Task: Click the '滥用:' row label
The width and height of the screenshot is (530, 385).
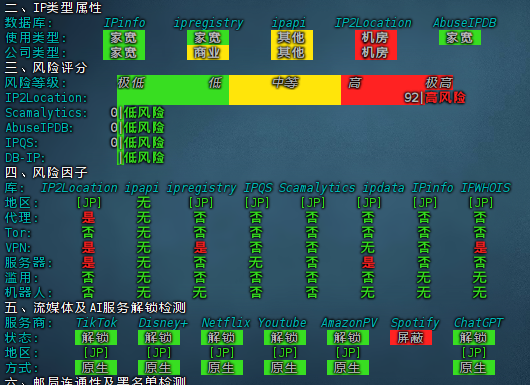Action: [x=21, y=278]
